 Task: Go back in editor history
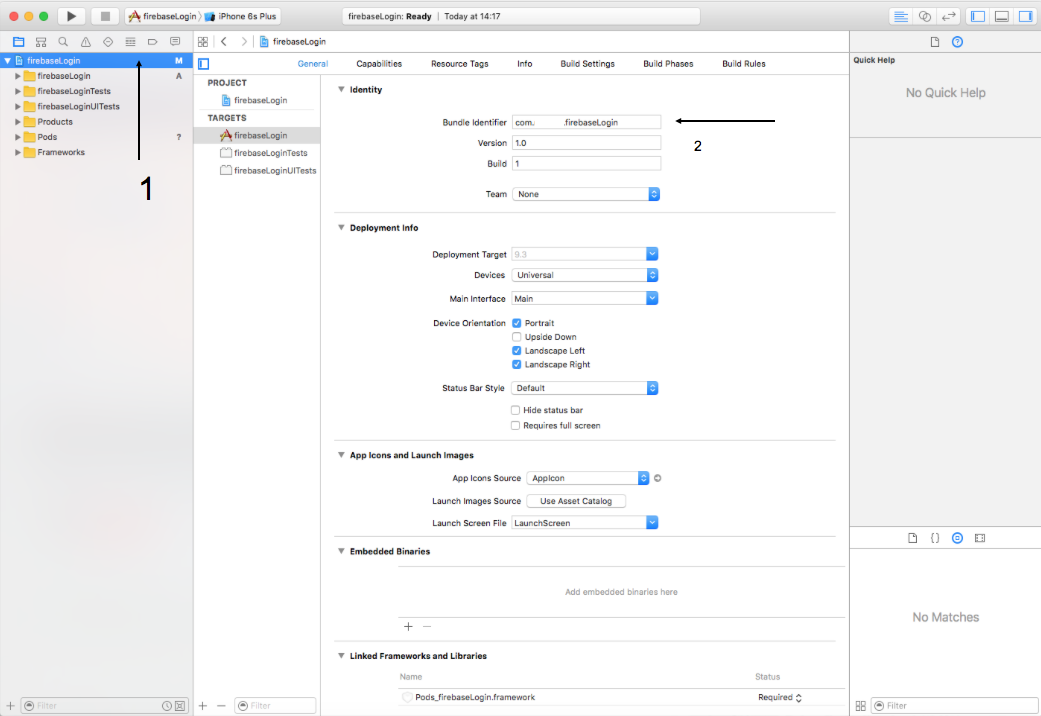pyautogui.click(x=224, y=42)
